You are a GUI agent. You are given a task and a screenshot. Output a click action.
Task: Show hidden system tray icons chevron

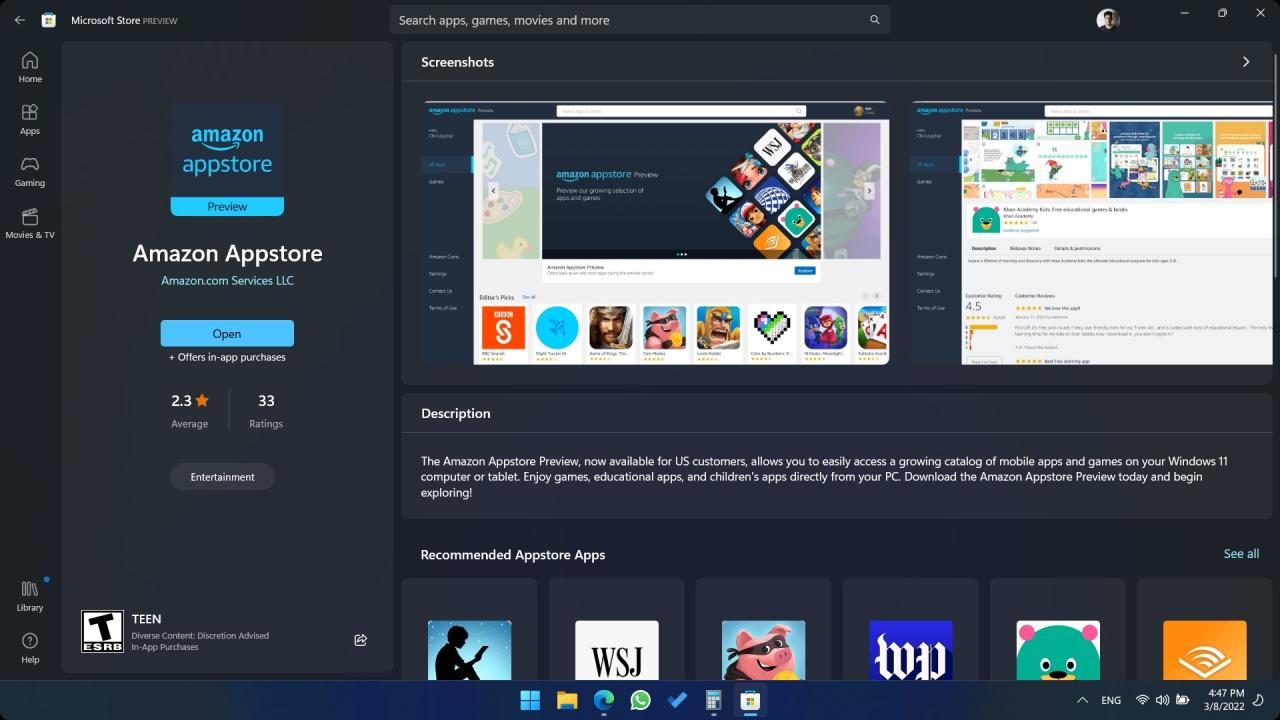coord(1082,700)
